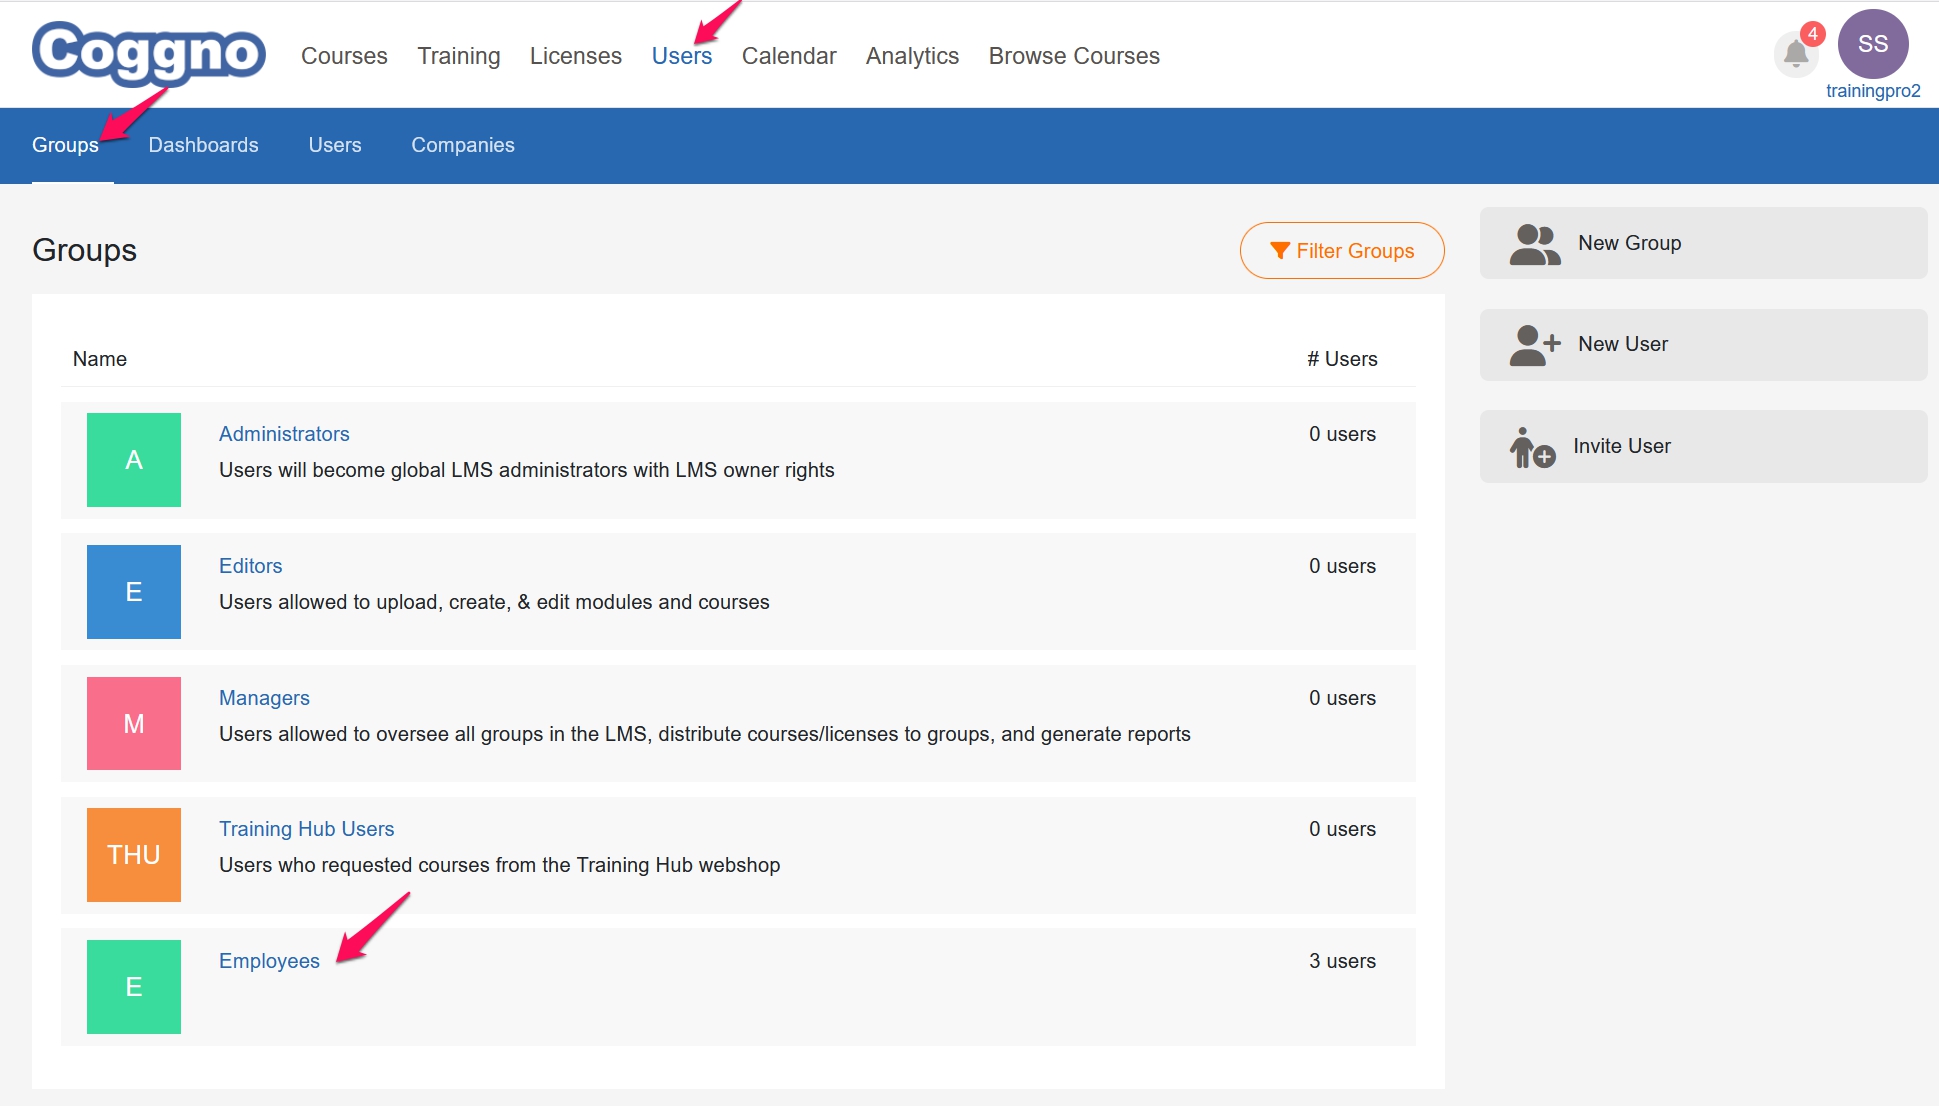Viewport: 1939px width, 1106px height.
Task: Click '3 users' in Employees row
Action: coord(1342,961)
